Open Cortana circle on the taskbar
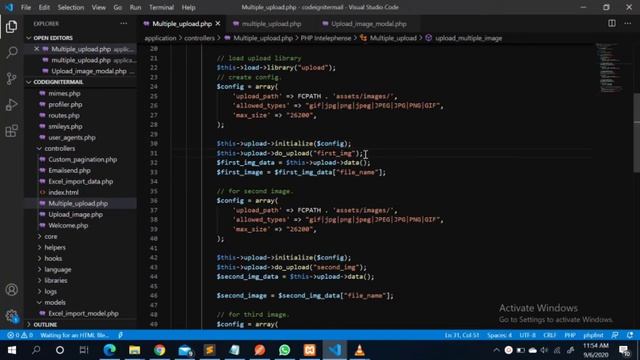 click(x=60, y=350)
